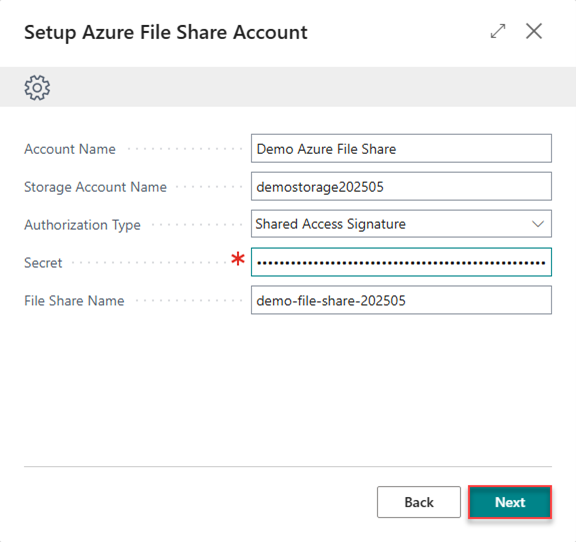The width and height of the screenshot is (576, 542).
Task: Click the Secret field label
Action: [x=43, y=263]
